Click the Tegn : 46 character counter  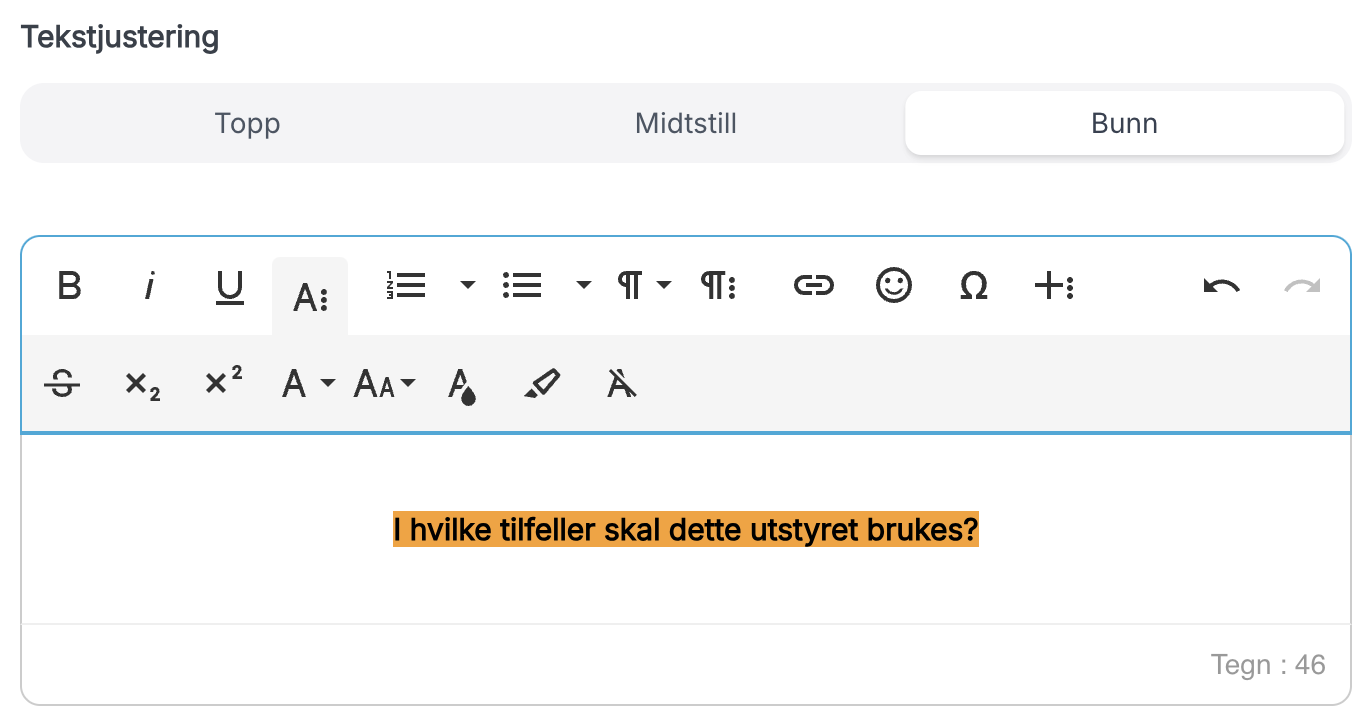pos(1268,664)
